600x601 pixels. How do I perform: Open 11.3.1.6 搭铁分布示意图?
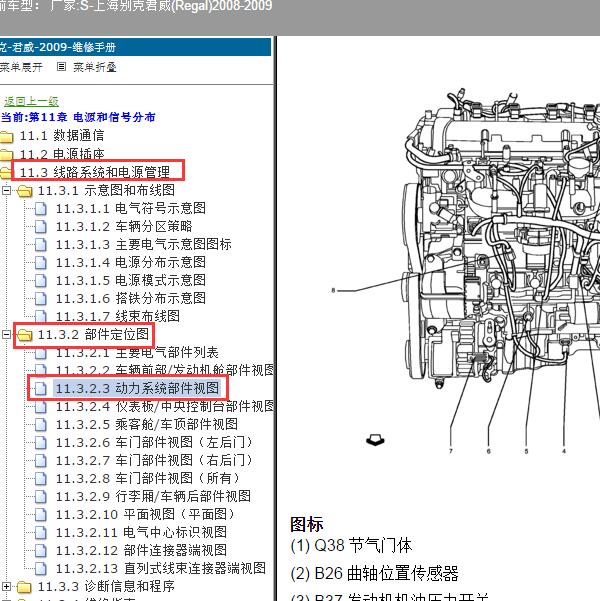131,298
